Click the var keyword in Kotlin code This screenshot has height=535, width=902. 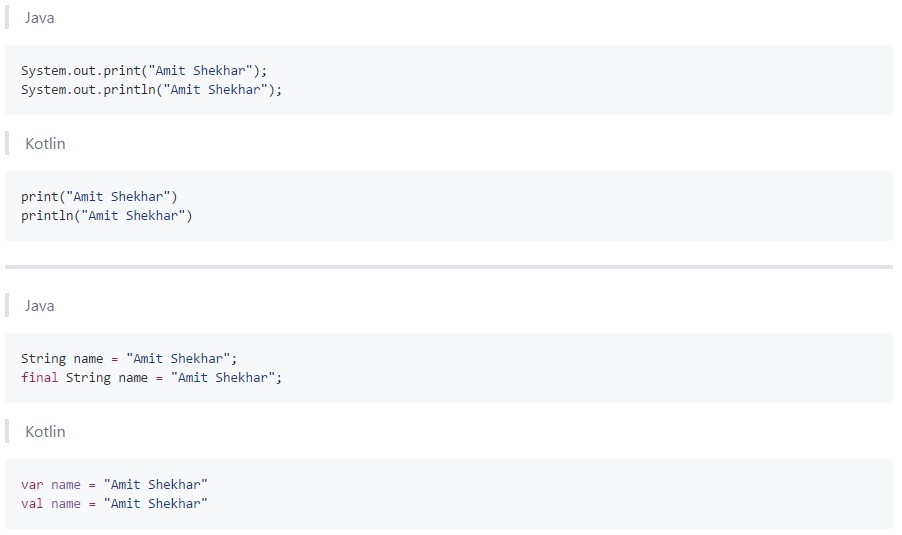(32, 485)
